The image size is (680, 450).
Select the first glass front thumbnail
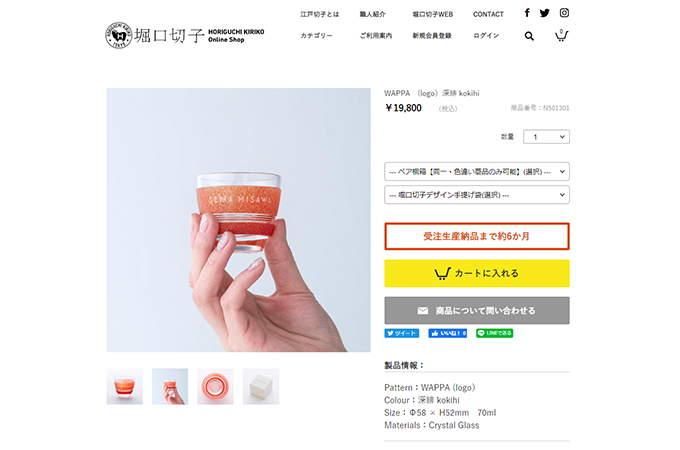coord(124,387)
